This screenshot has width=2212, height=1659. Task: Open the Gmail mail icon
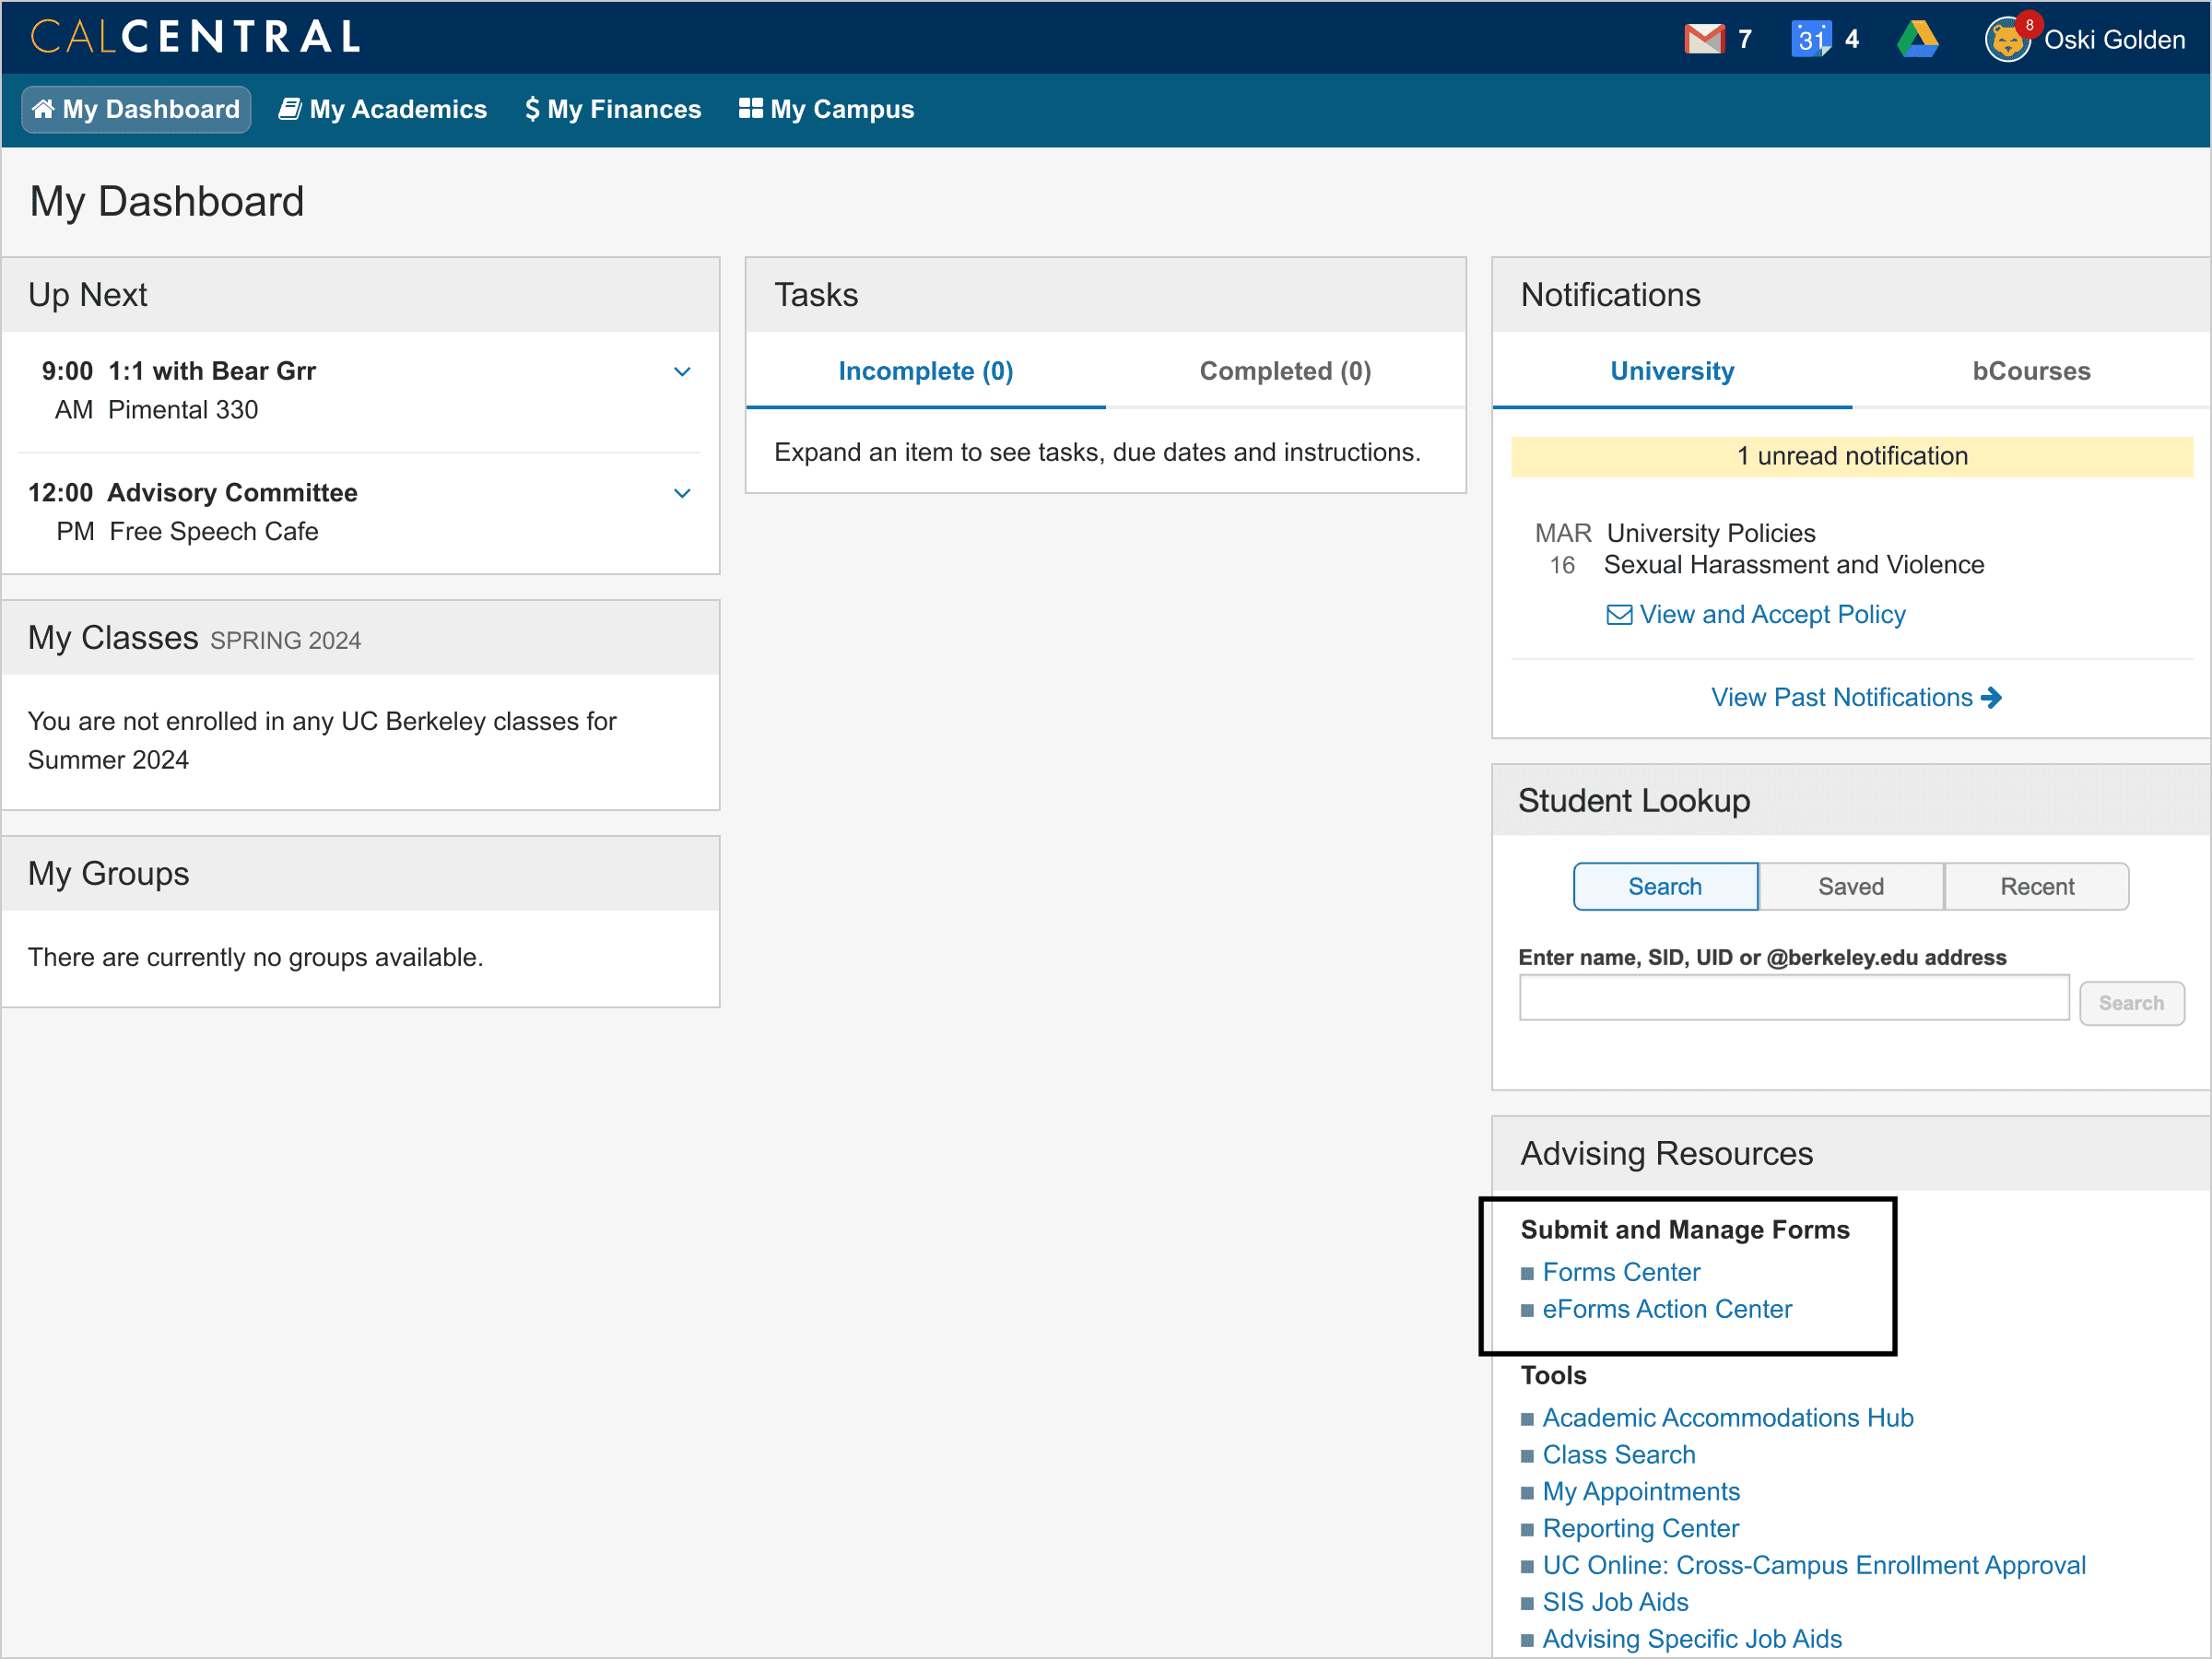point(1704,39)
